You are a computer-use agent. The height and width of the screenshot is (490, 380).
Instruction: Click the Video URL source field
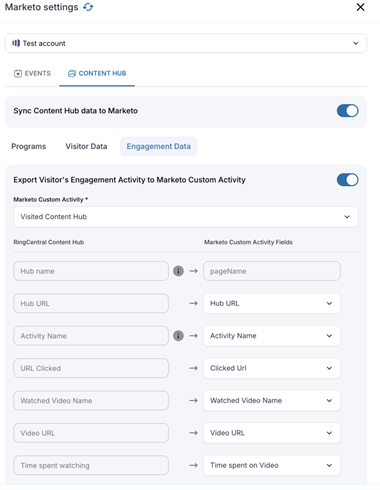click(91, 433)
